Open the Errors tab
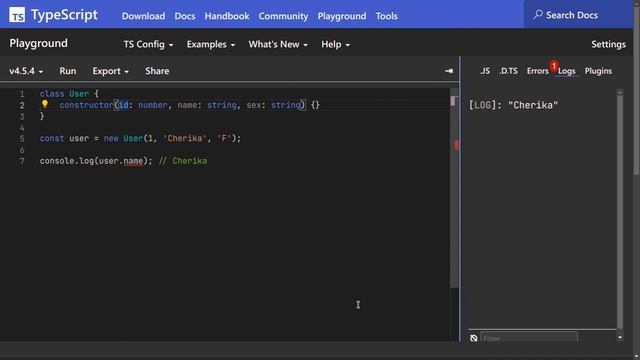The image size is (640, 360). (x=538, y=71)
